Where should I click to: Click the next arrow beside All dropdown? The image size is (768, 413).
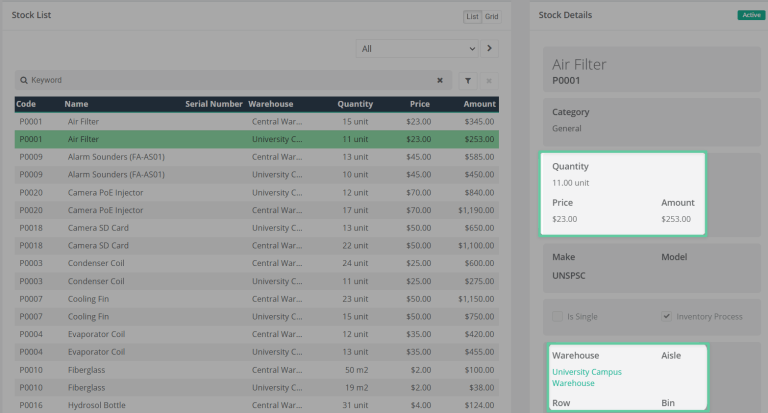point(490,48)
